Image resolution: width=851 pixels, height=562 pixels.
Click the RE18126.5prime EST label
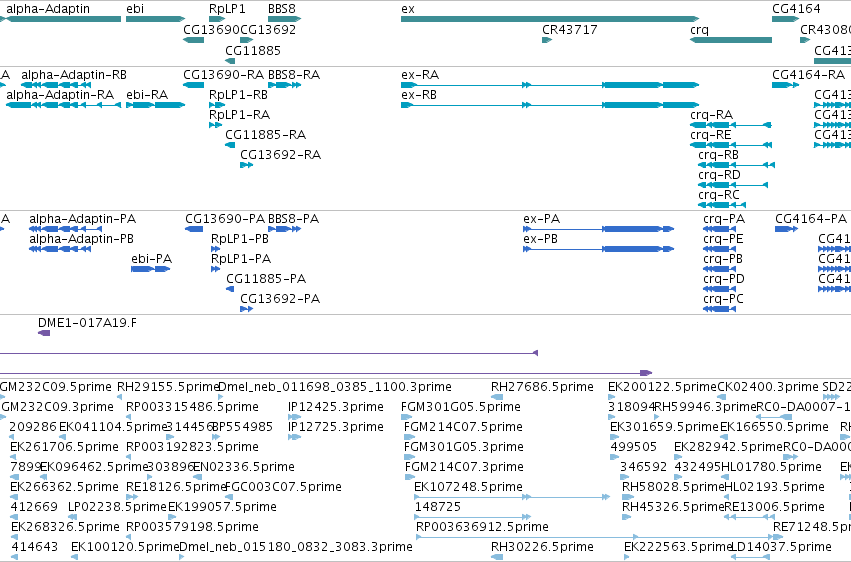pyautogui.click(x=176, y=487)
